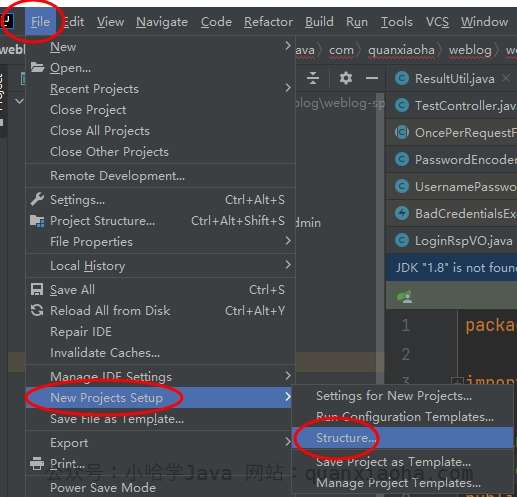Open the Code menu
This screenshot has height=497, width=517.
(216, 22)
